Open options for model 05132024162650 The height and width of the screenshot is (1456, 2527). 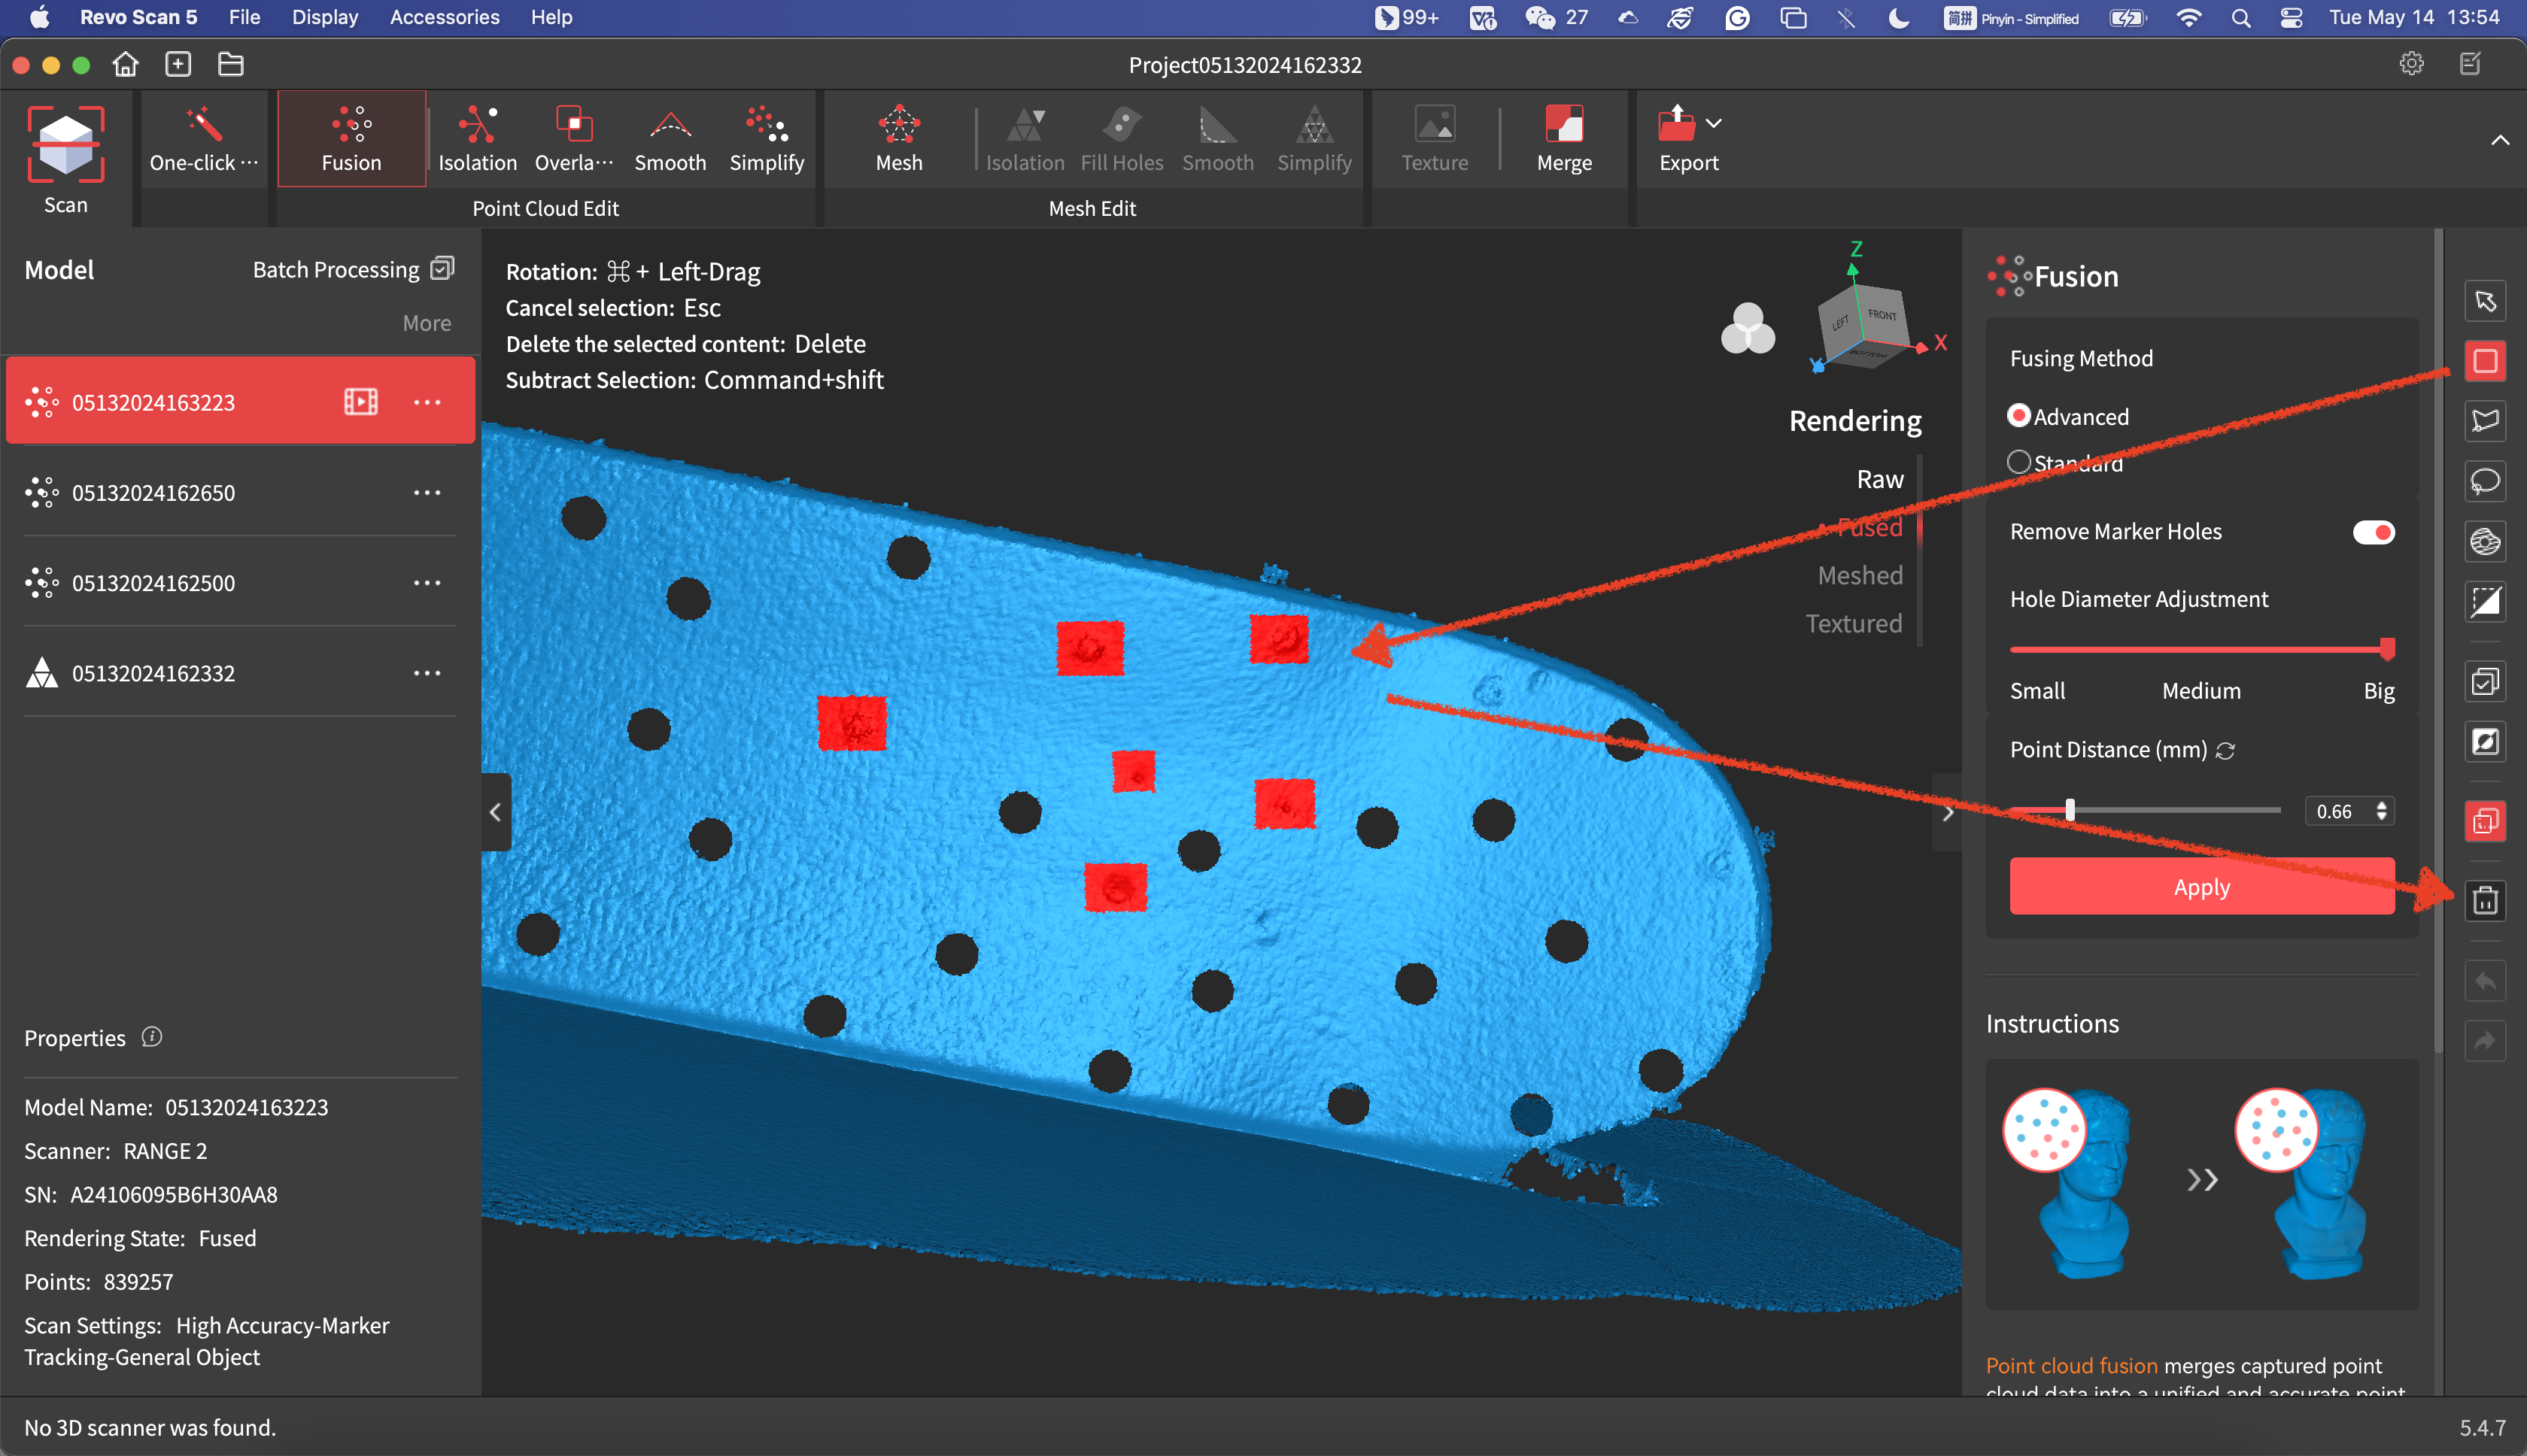pos(427,493)
